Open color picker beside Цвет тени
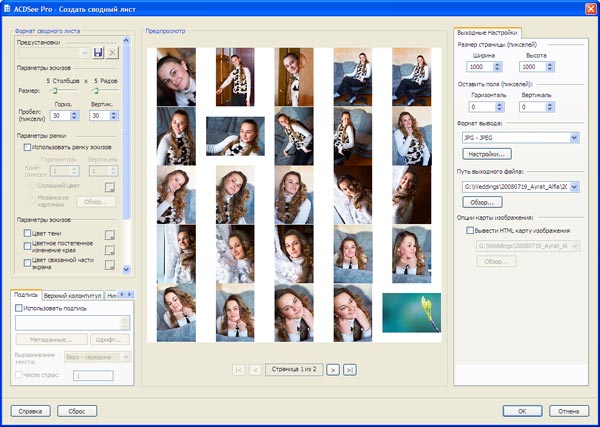The width and height of the screenshot is (600, 427). pos(111,234)
